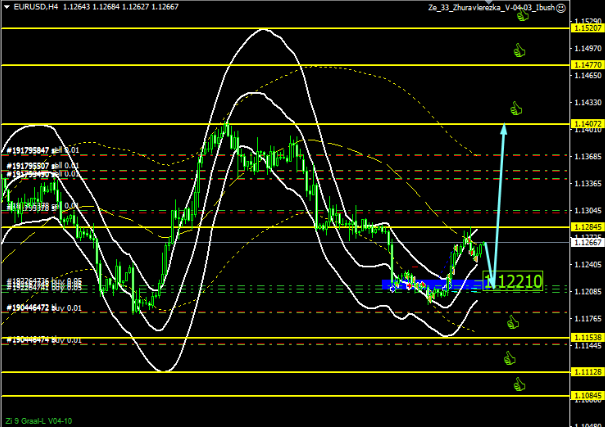Click the 1.12667 current price marker

point(587,243)
